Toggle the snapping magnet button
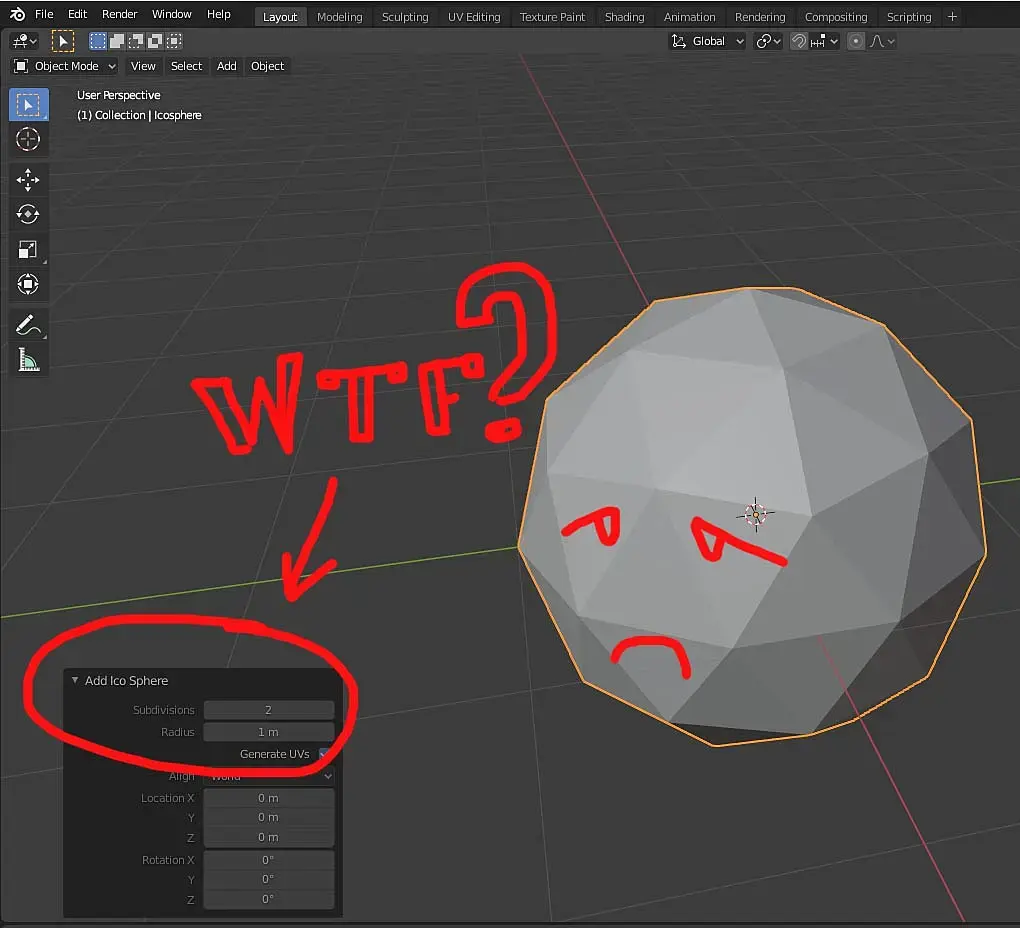This screenshot has width=1020, height=928. pos(798,41)
